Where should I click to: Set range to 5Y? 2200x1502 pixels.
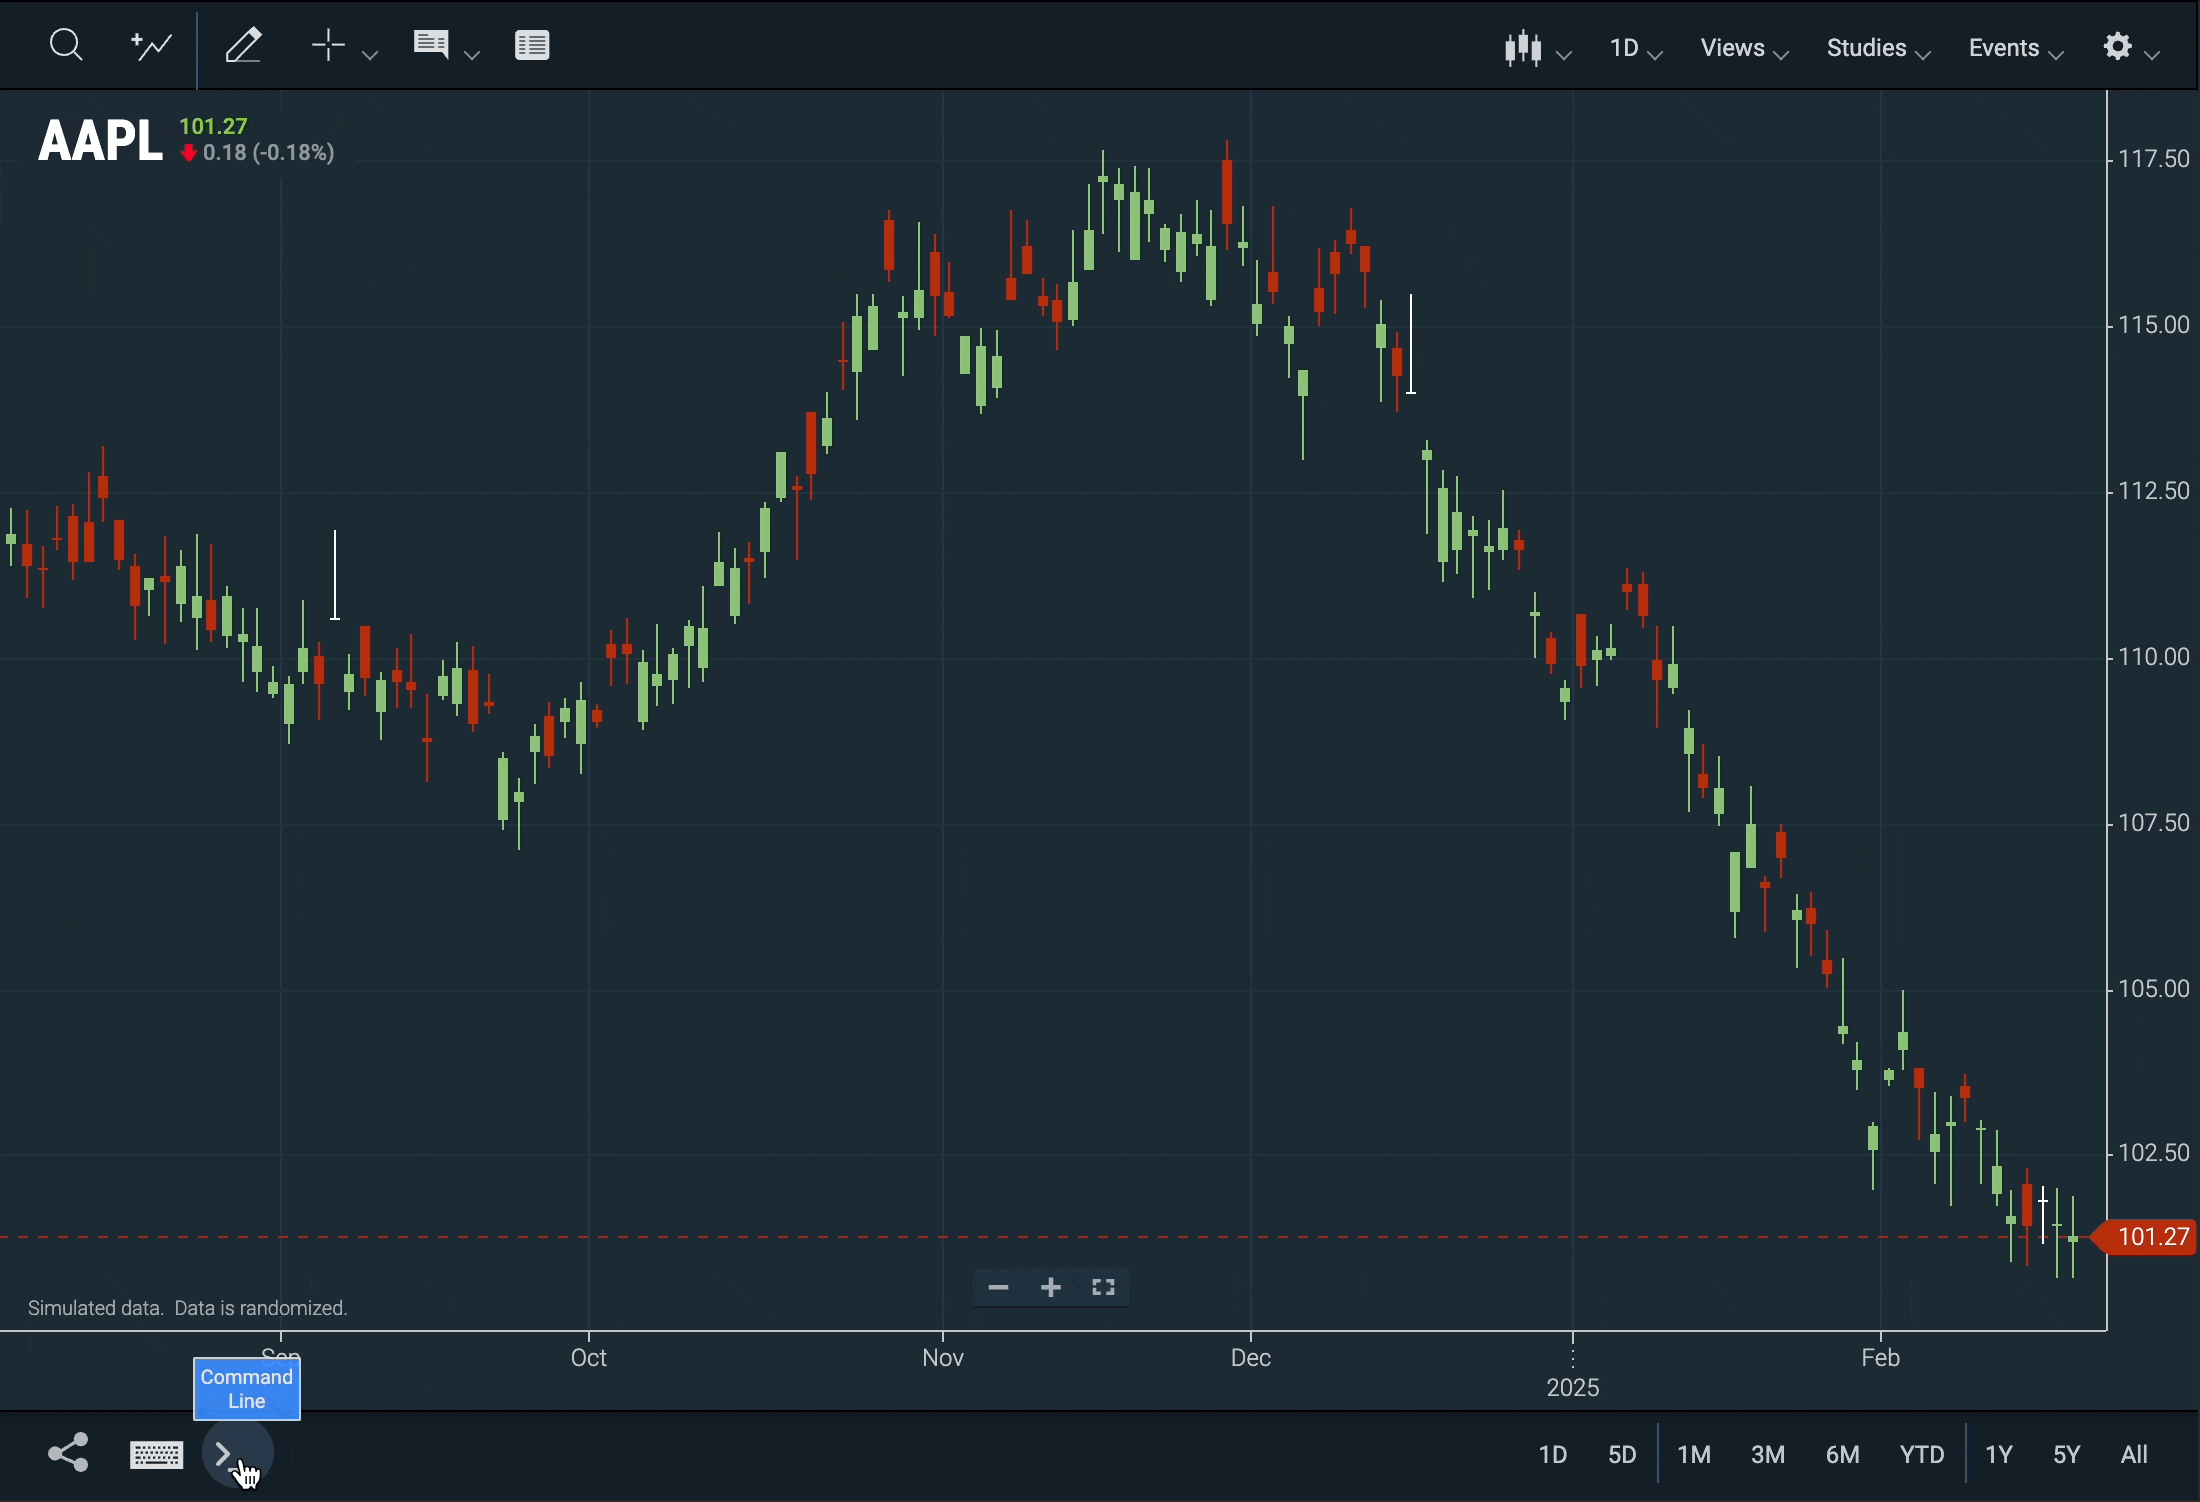point(2069,1455)
